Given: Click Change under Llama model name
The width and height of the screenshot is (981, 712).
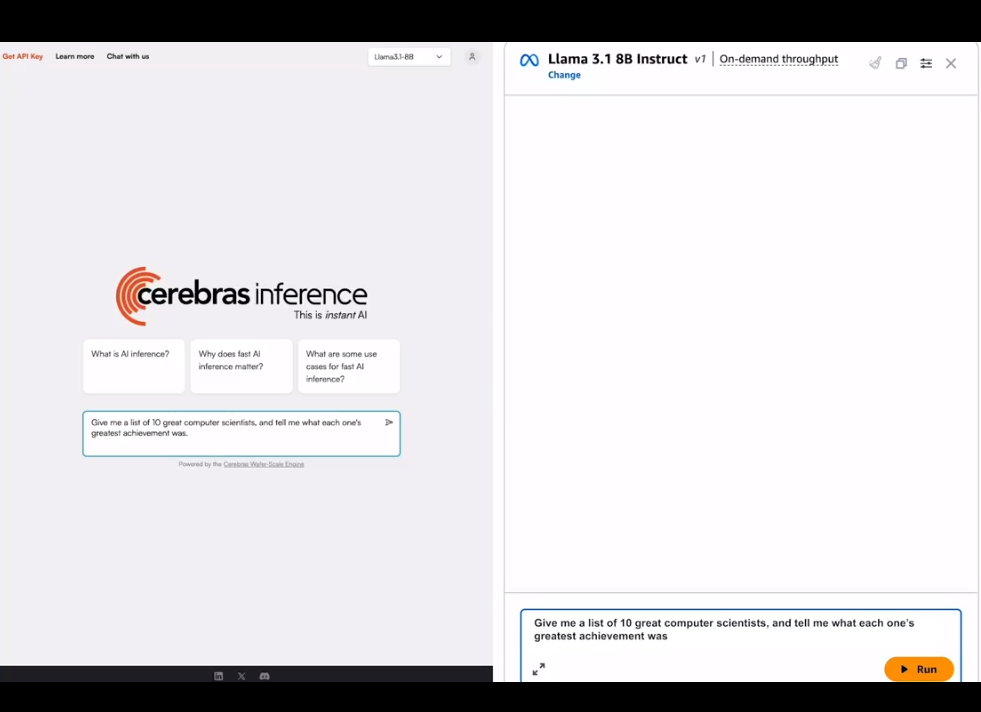Looking at the screenshot, I should point(564,75).
